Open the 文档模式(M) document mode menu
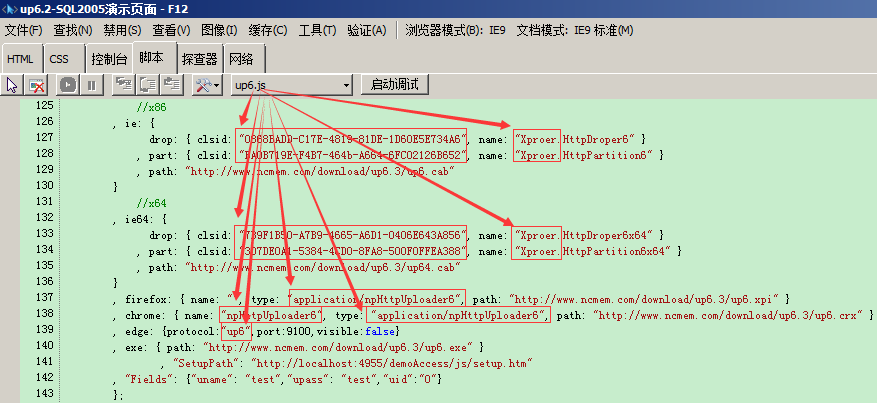The image size is (877, 403). pyautogui.click(x=575, y=30)
